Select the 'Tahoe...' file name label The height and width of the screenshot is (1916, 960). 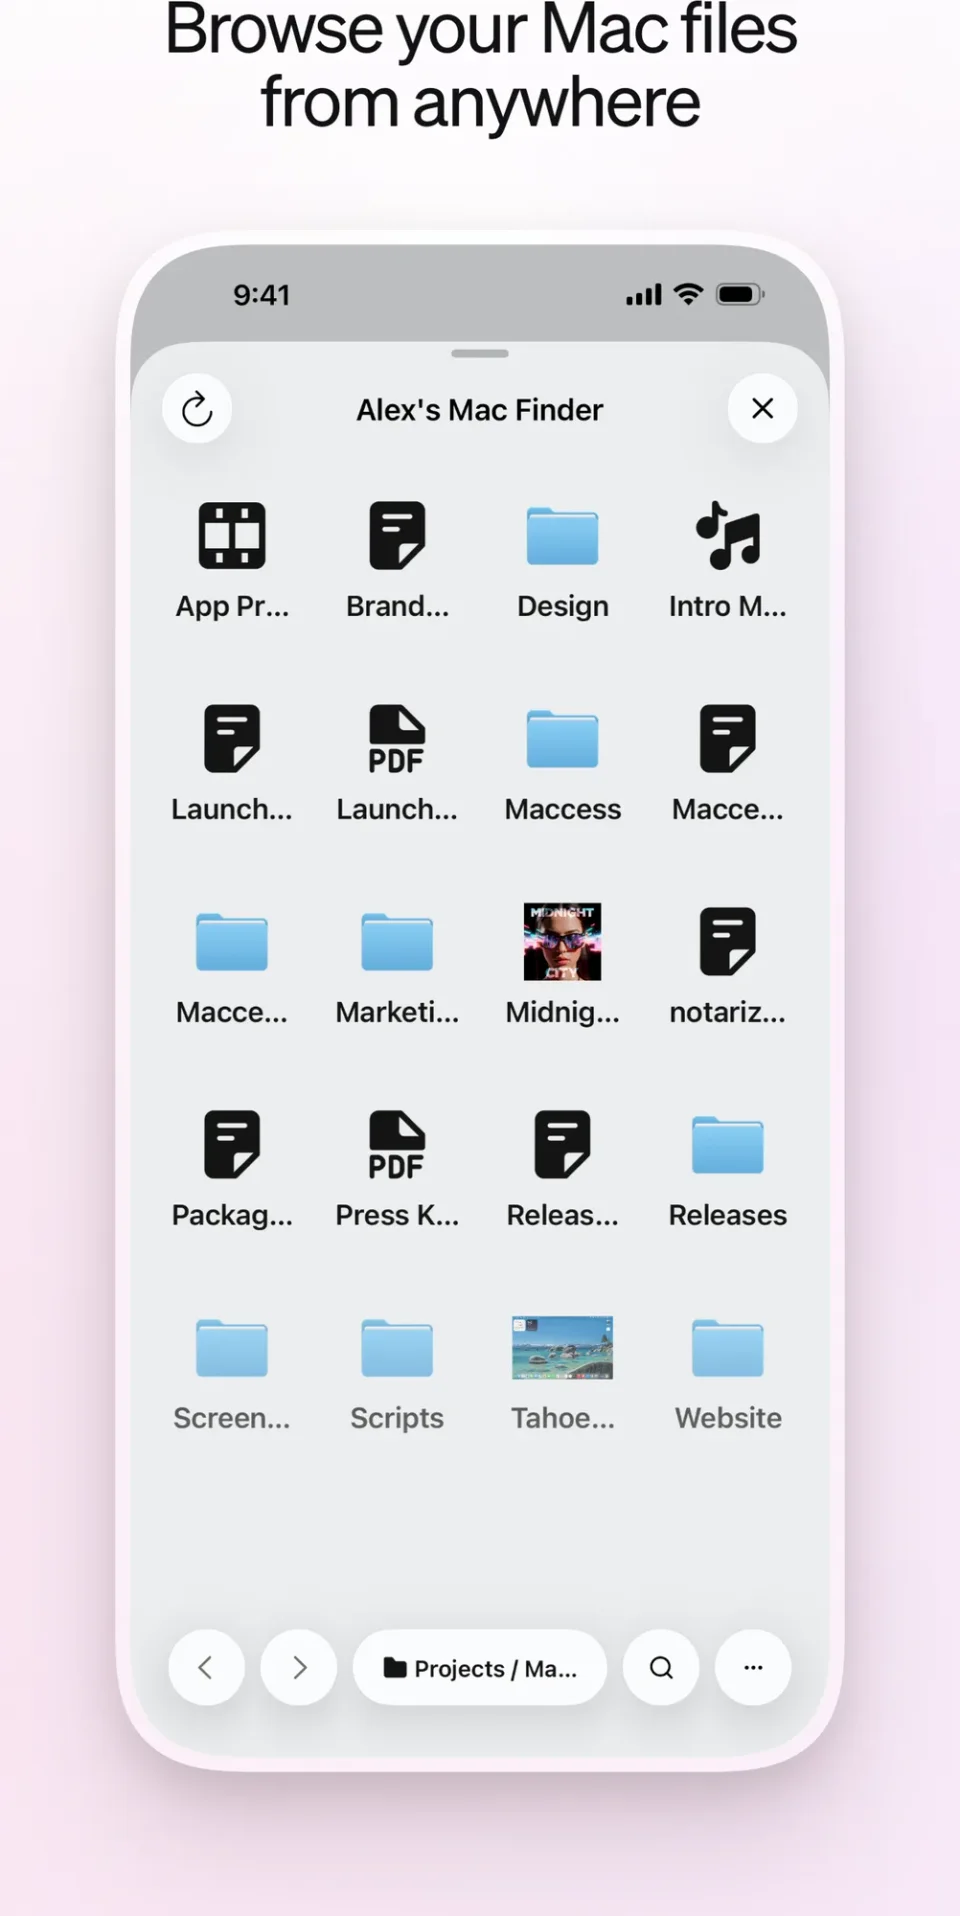tap(563, 1418)
